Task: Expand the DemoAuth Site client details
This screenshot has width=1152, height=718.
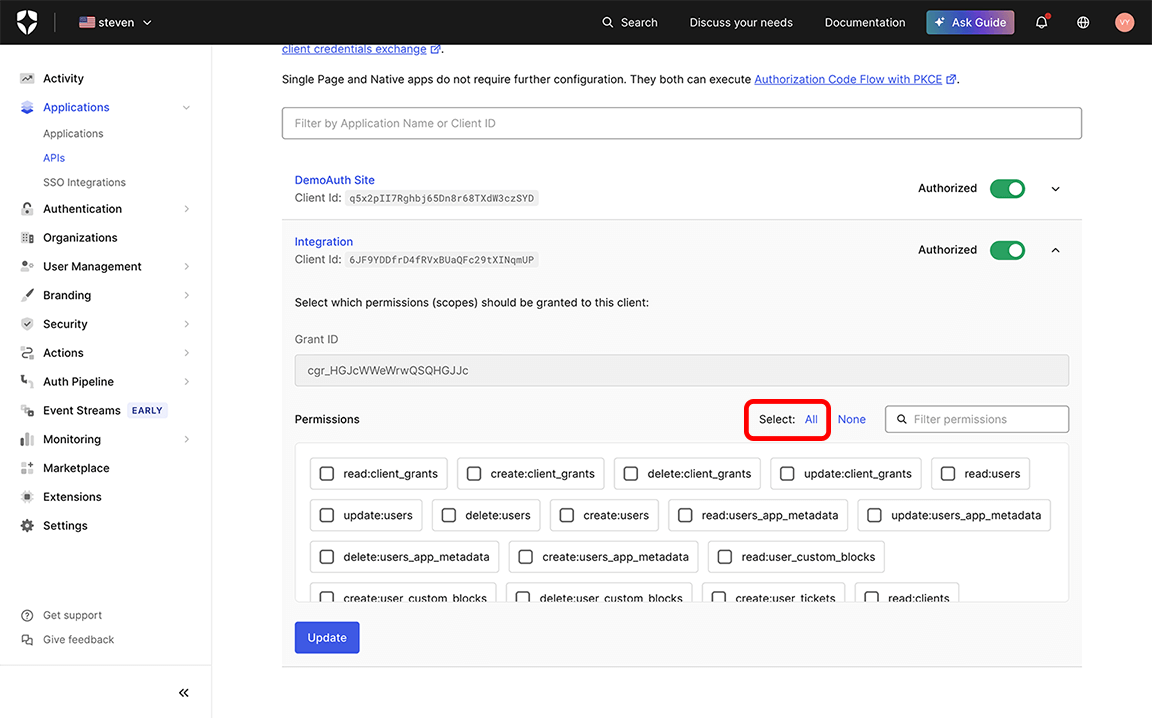Action: tap(1055, 188)
